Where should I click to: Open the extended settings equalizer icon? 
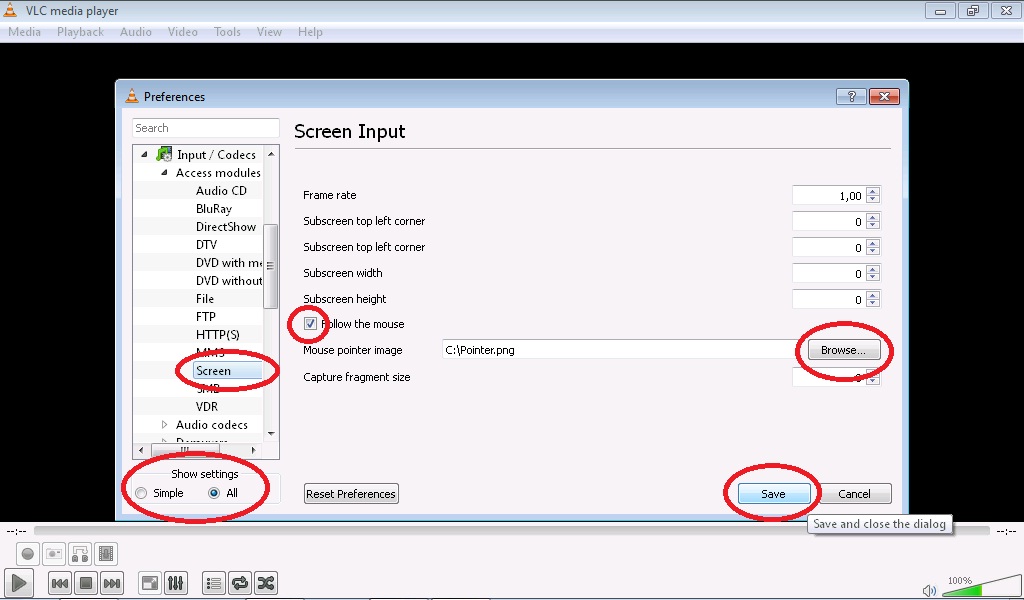coord(176,583)
